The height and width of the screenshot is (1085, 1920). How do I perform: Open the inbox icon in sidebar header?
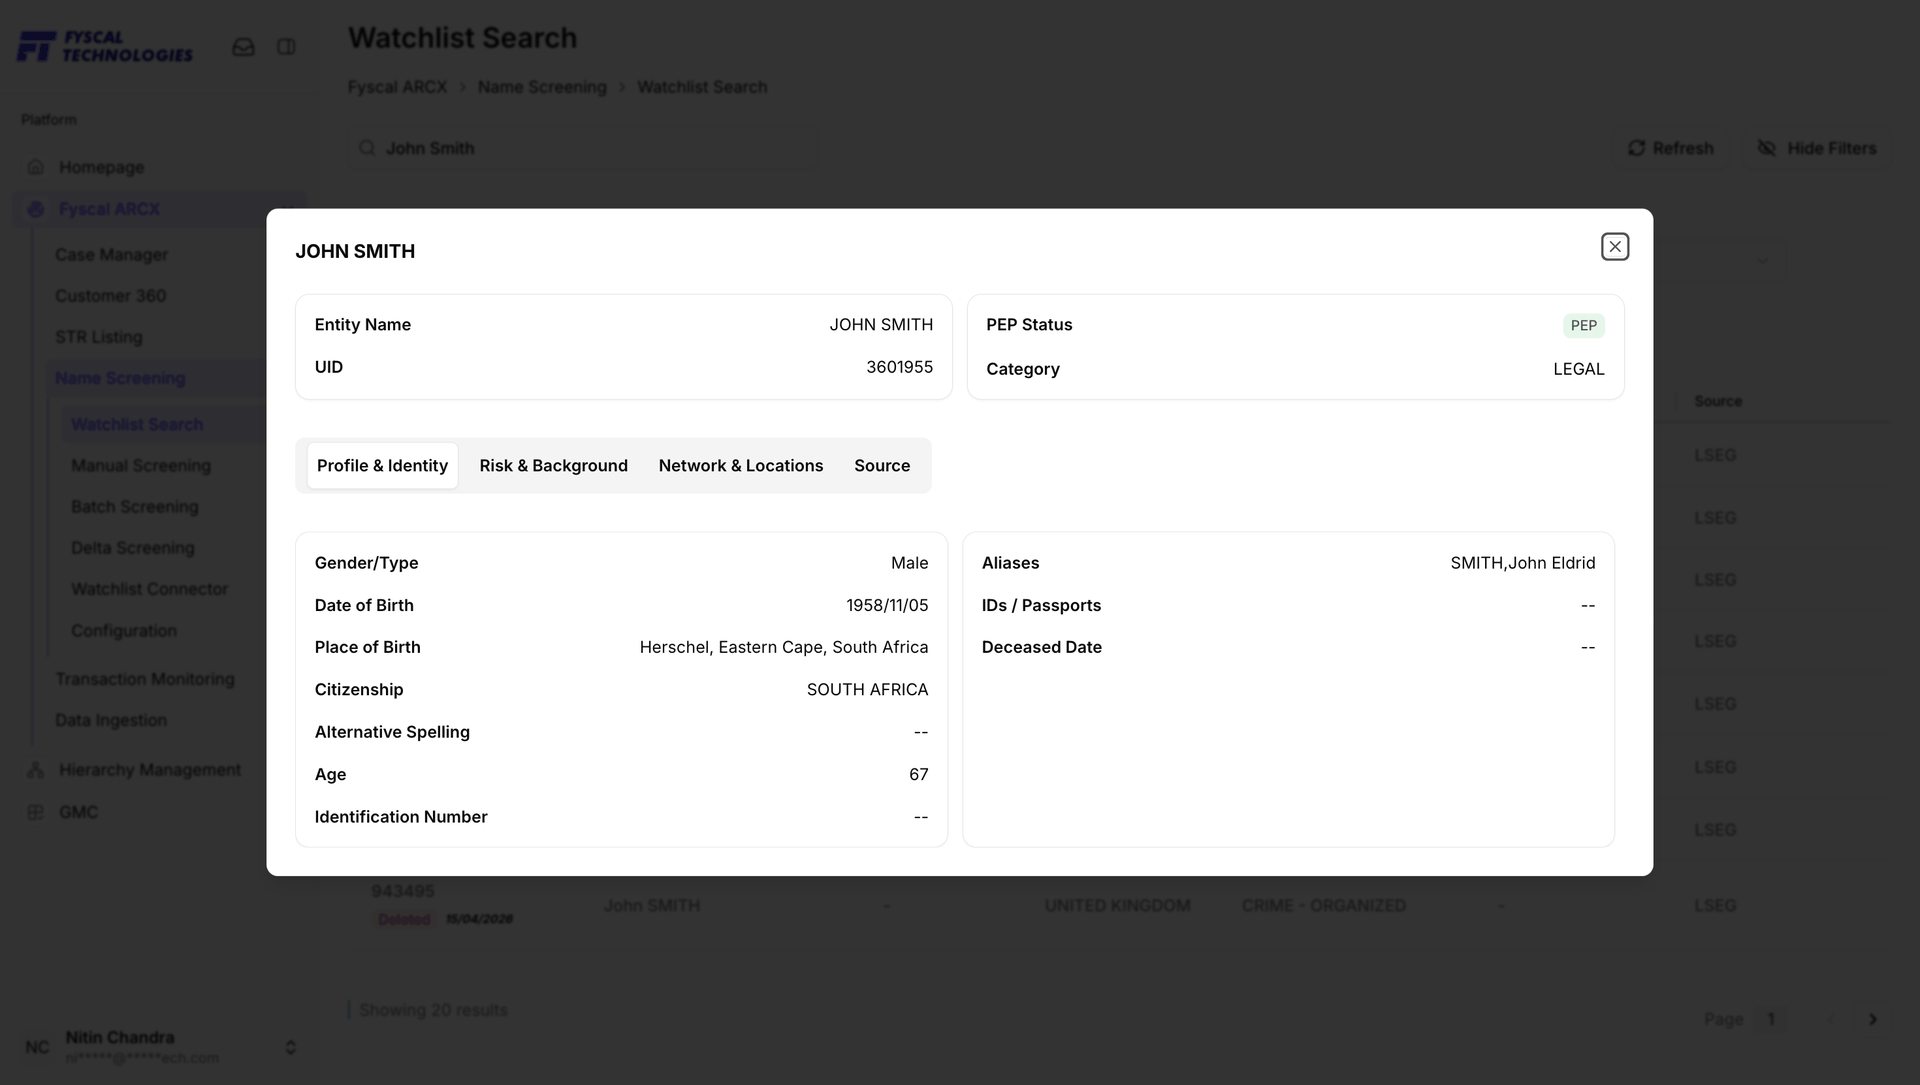[243, 47]
